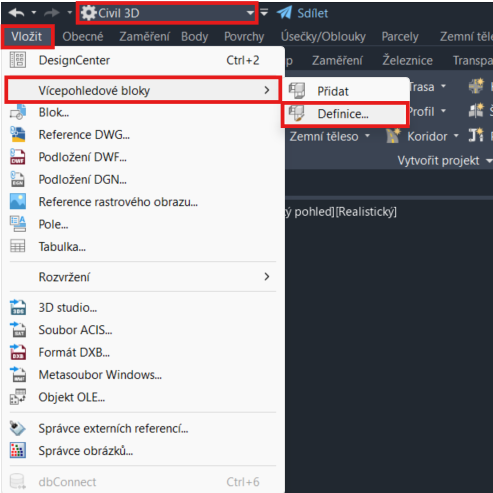493x493 pixels.
Task: Open the Quick Access toolbar customize arrow
Action: coord(264,13)
